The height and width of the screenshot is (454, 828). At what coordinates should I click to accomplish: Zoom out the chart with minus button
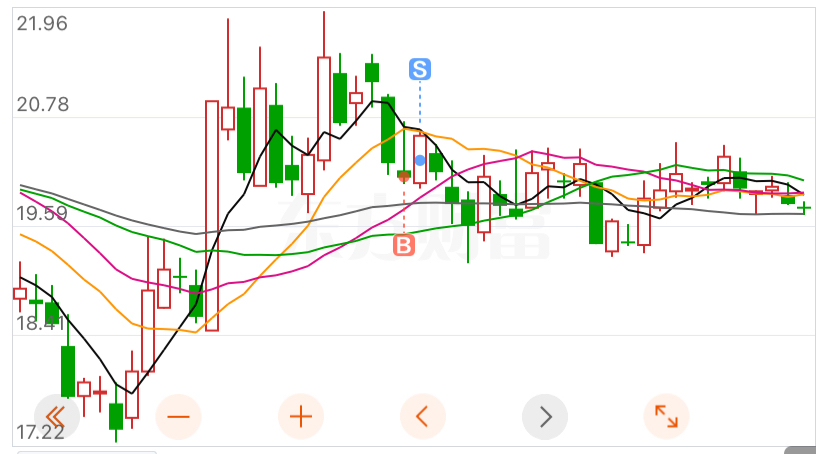(178, 417)
